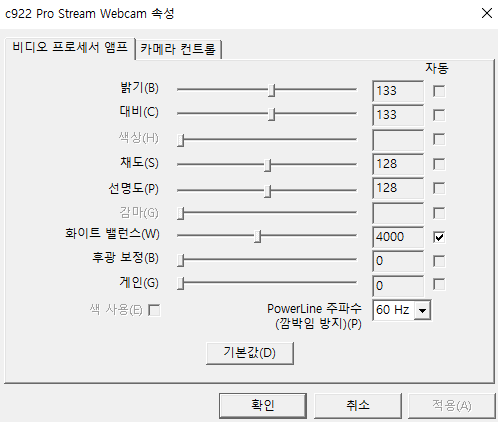The image size is (498, 422).
Task: Check auto box for 게인(G)
Action: click(439, 285)
